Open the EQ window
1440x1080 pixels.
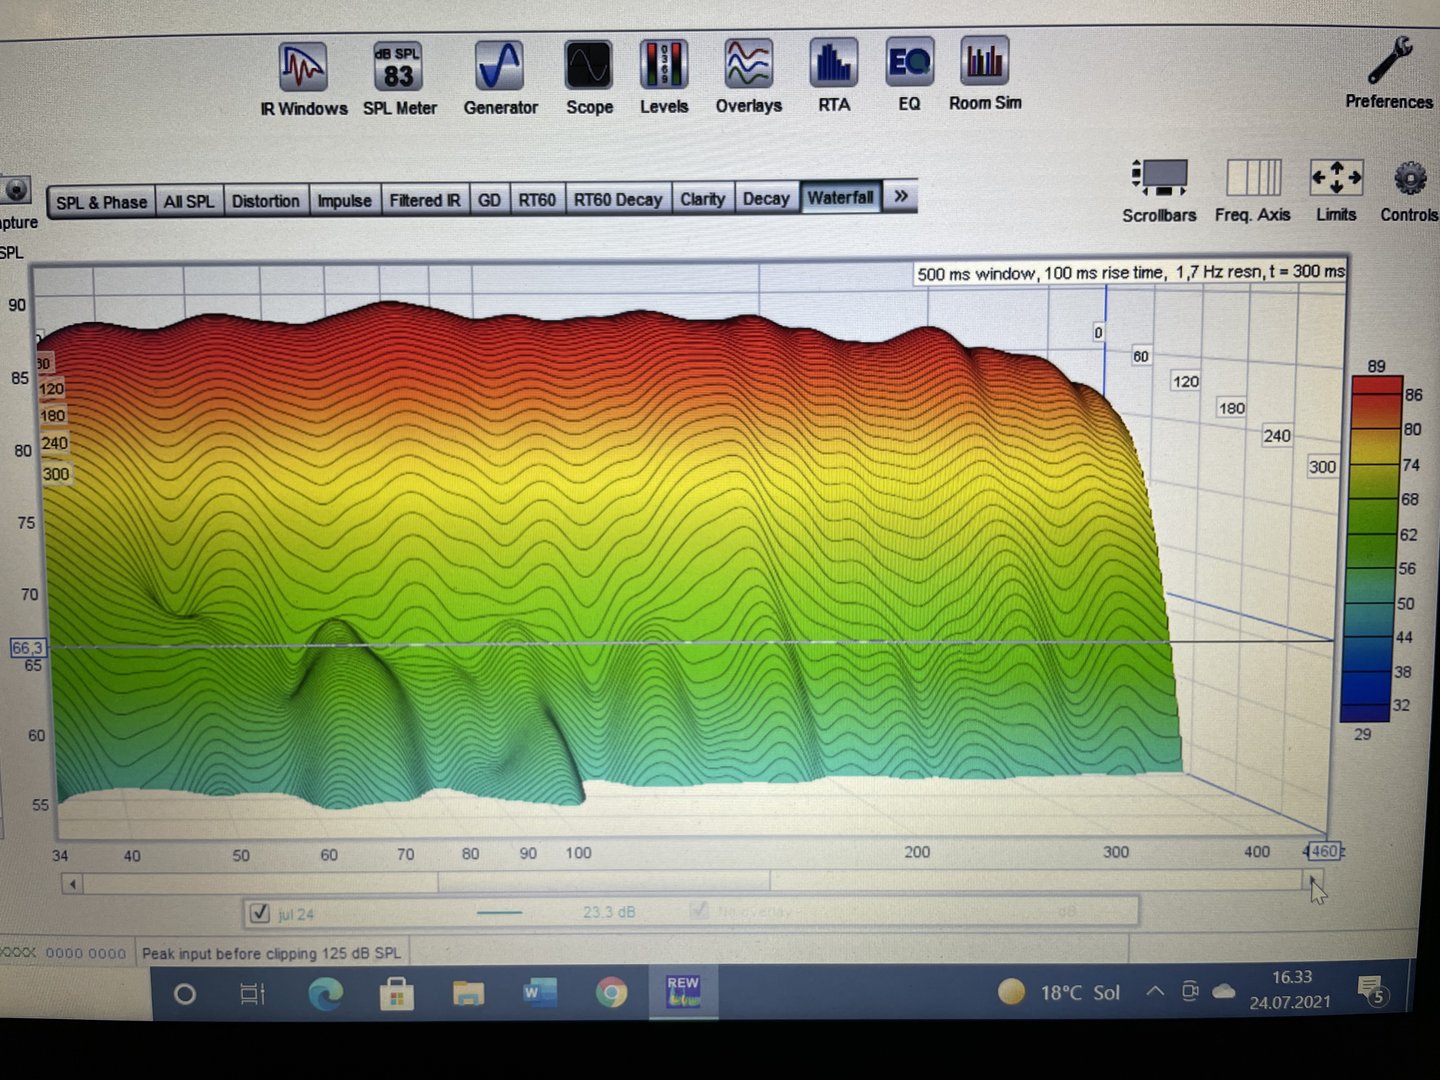[x=909, y=64]
